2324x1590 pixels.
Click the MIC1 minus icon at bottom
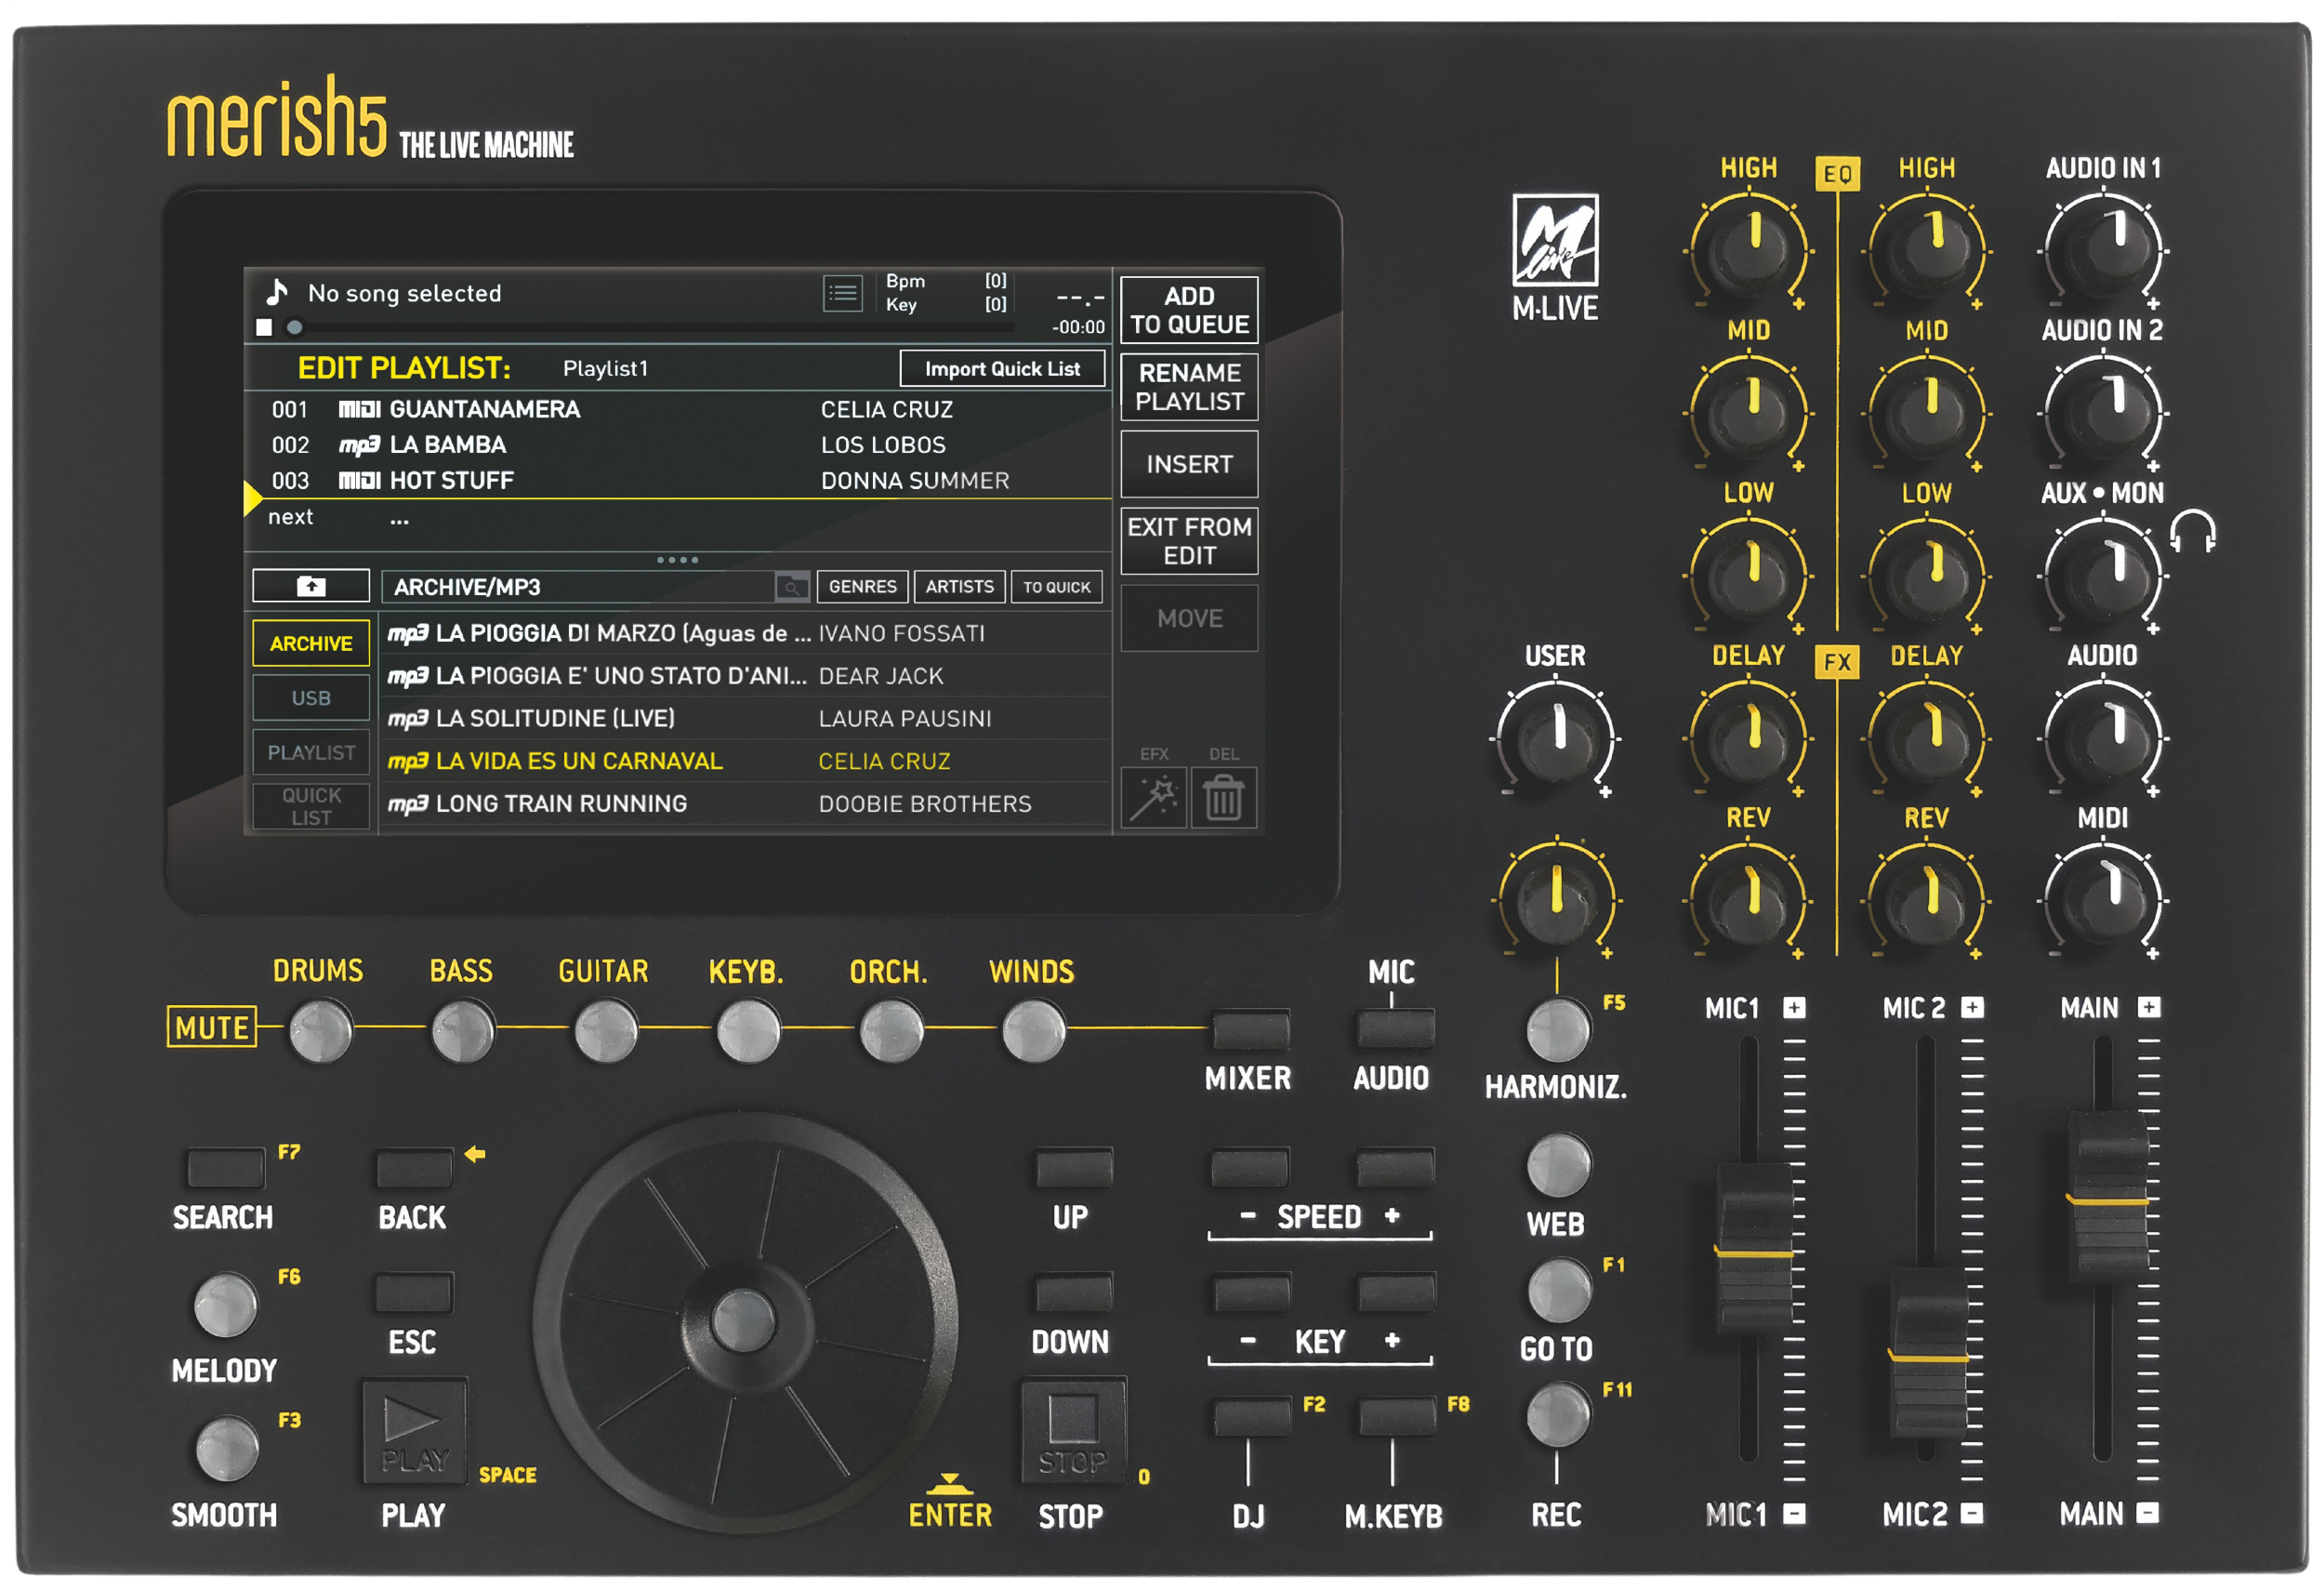point(1794,1513)
